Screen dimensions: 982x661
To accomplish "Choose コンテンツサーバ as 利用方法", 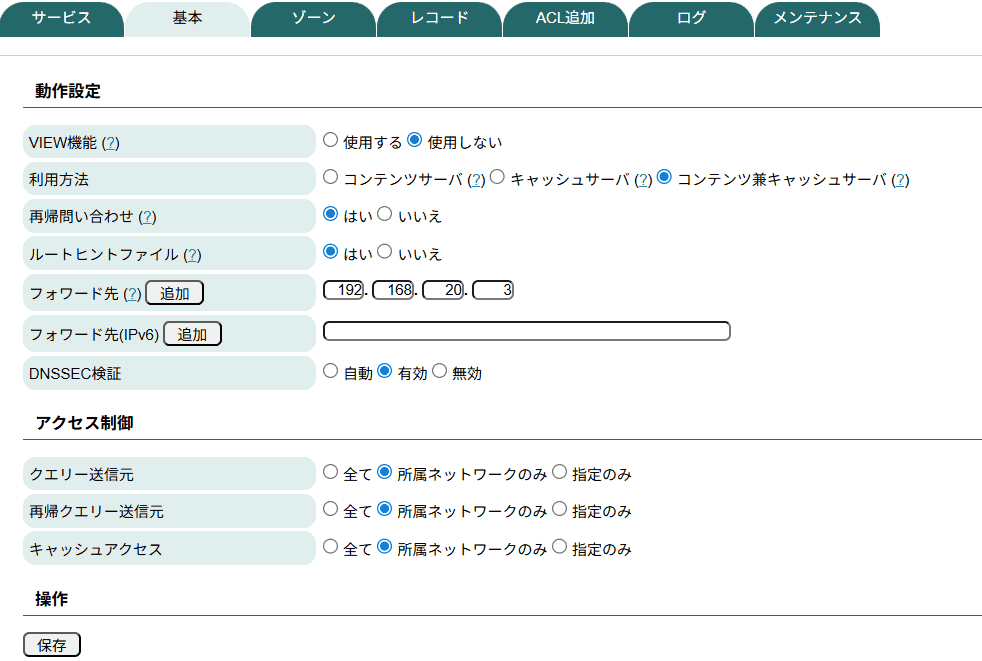I will click(x=331, y=178).
